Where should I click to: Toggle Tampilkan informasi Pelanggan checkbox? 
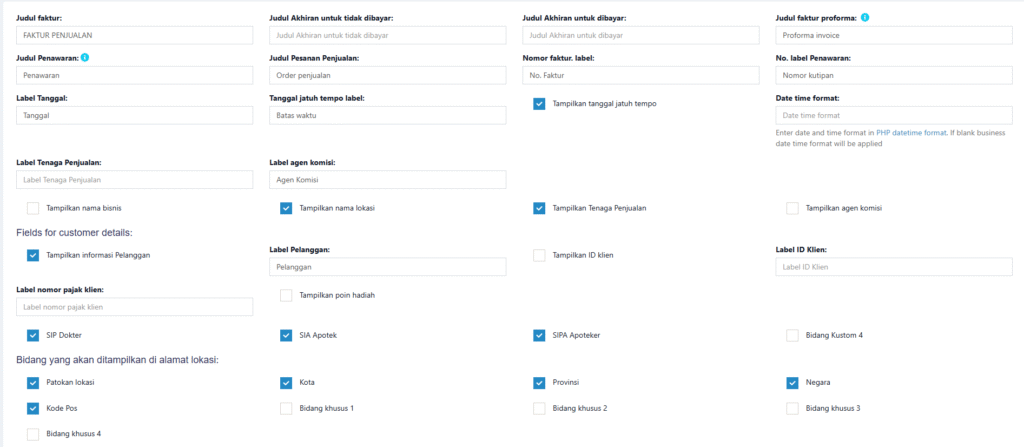pos(33,255)
